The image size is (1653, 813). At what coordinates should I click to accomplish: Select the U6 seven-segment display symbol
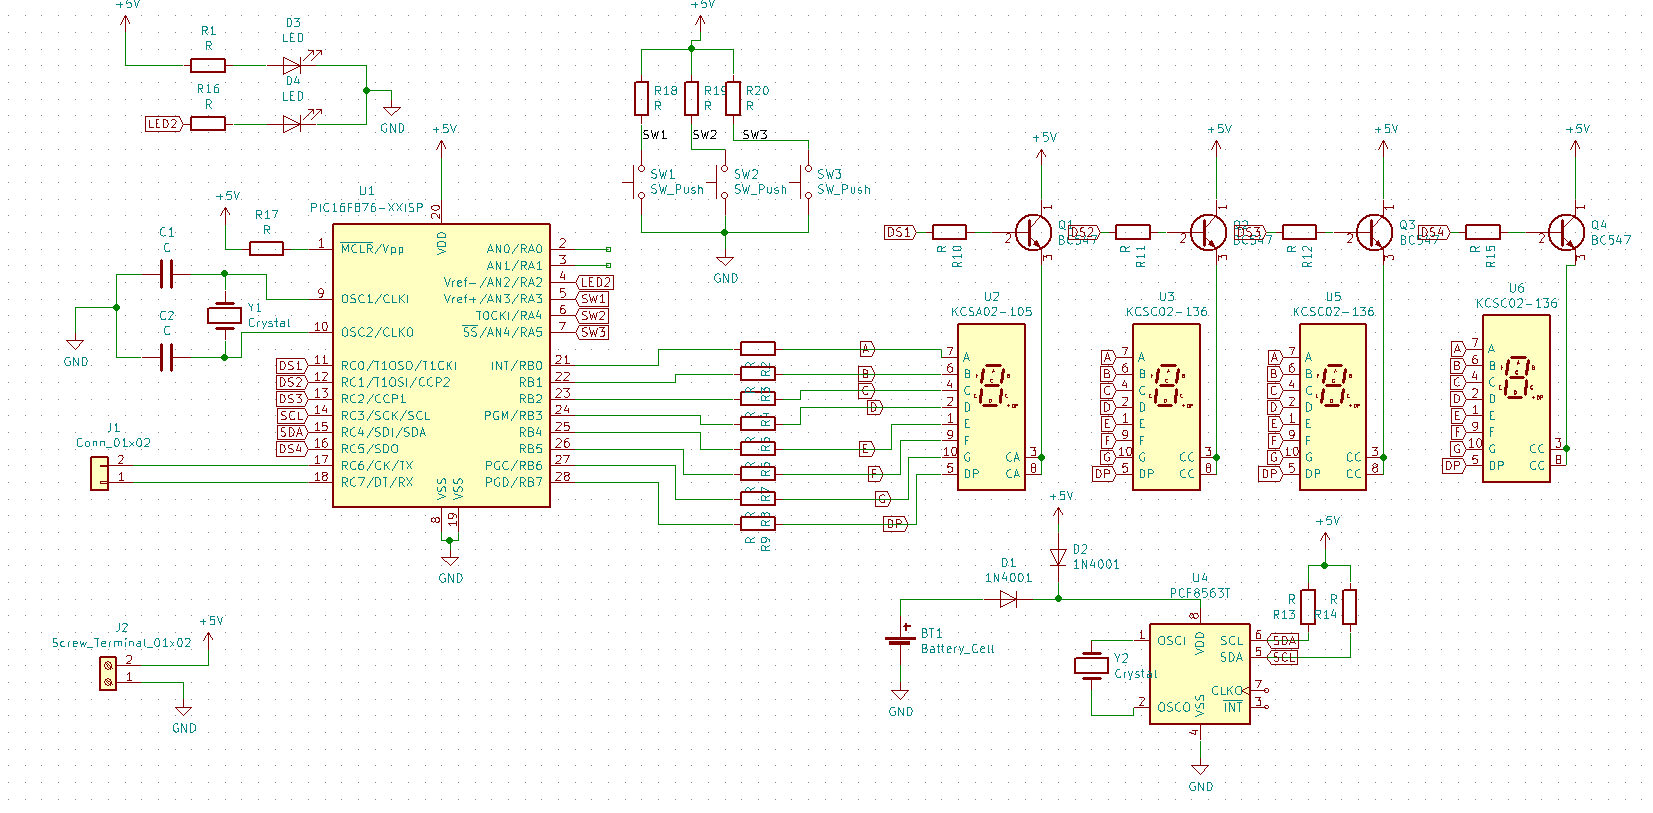pos(1516,398)
